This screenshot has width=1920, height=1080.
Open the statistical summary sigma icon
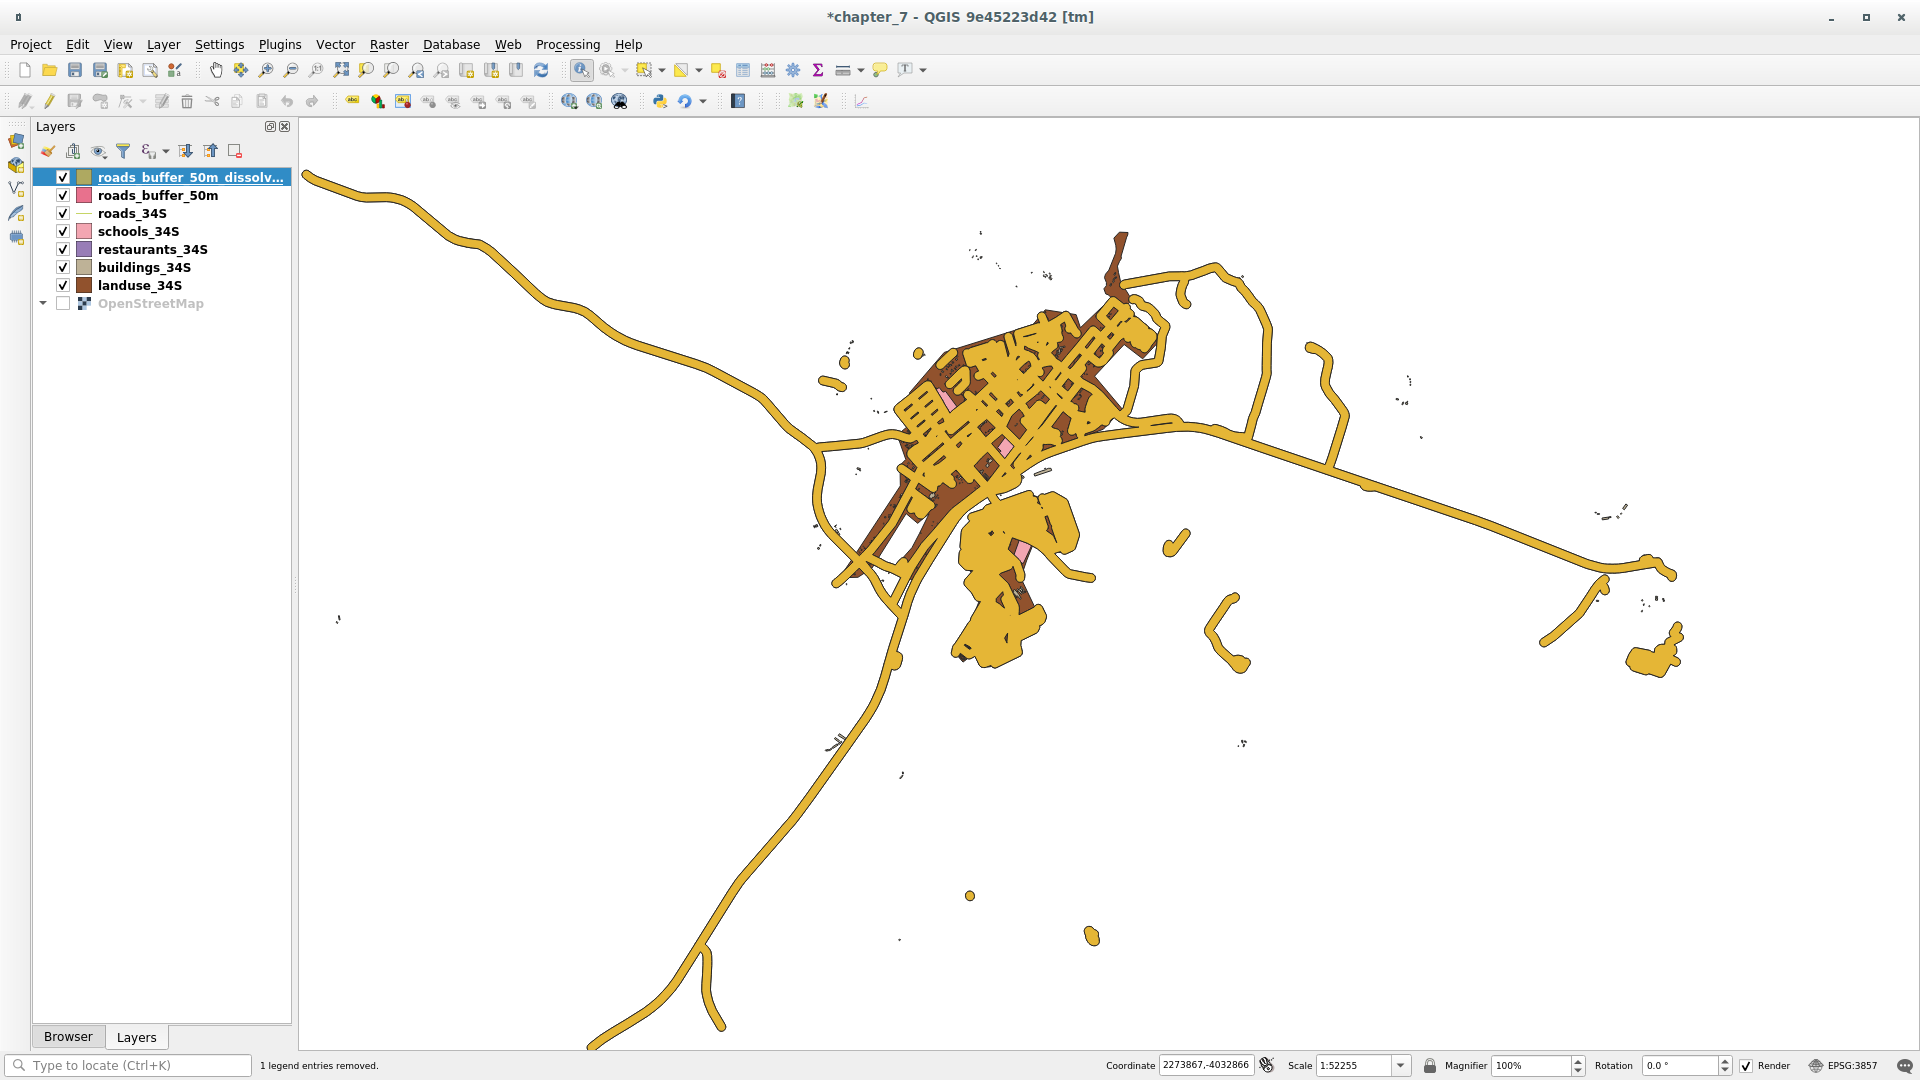point(818,70)
